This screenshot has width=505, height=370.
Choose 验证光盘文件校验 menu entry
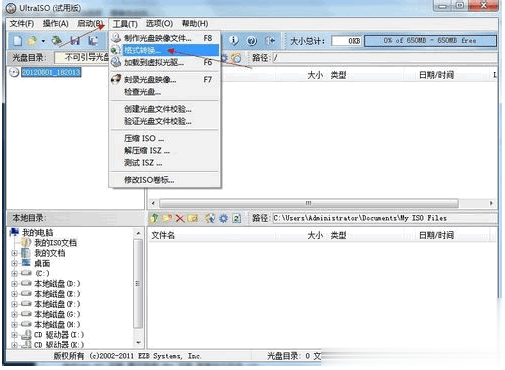pos(165,121)
